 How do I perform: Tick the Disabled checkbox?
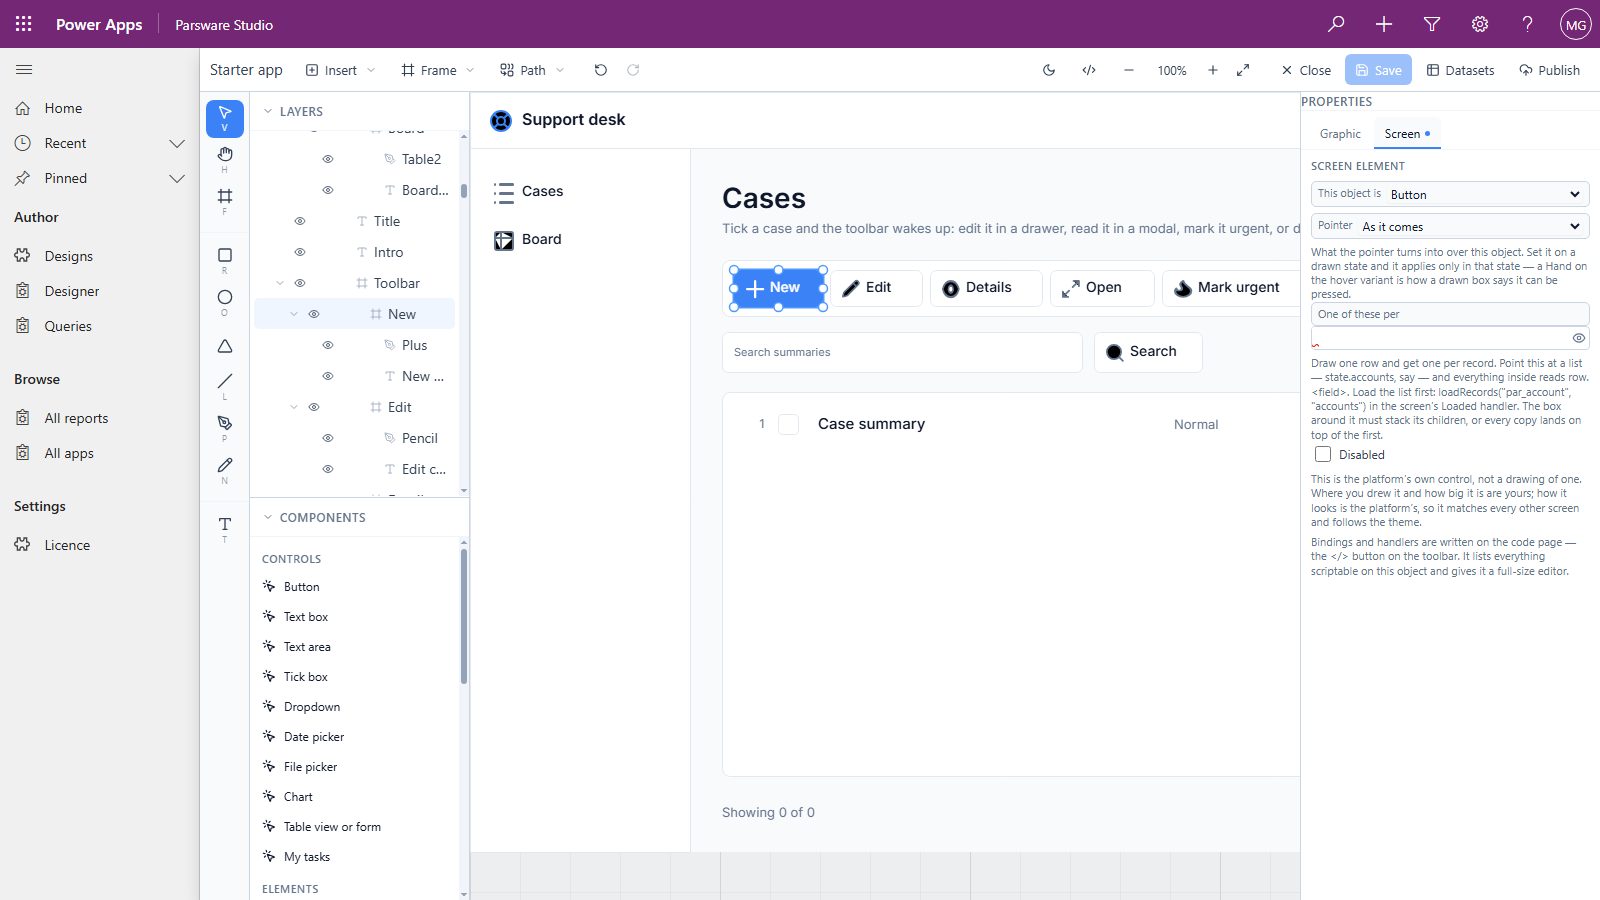[1323, 454]
